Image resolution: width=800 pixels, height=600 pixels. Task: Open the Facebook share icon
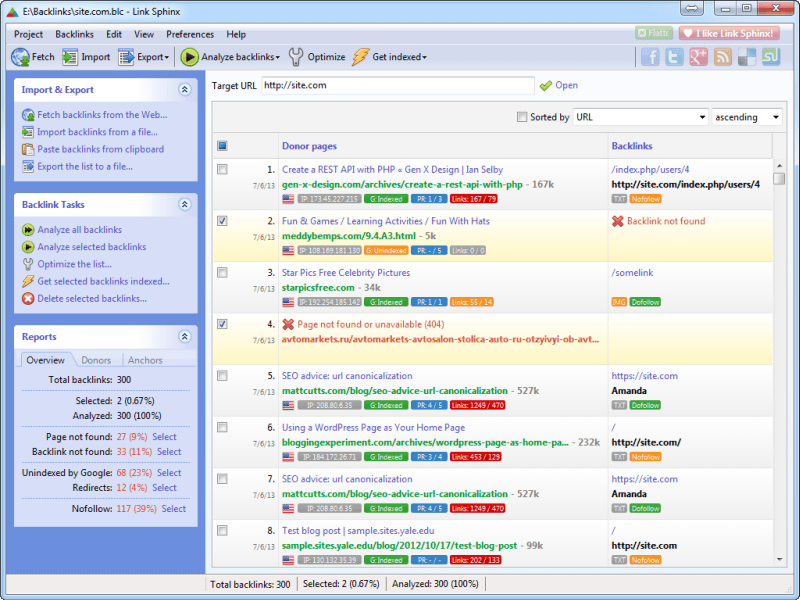650,57
